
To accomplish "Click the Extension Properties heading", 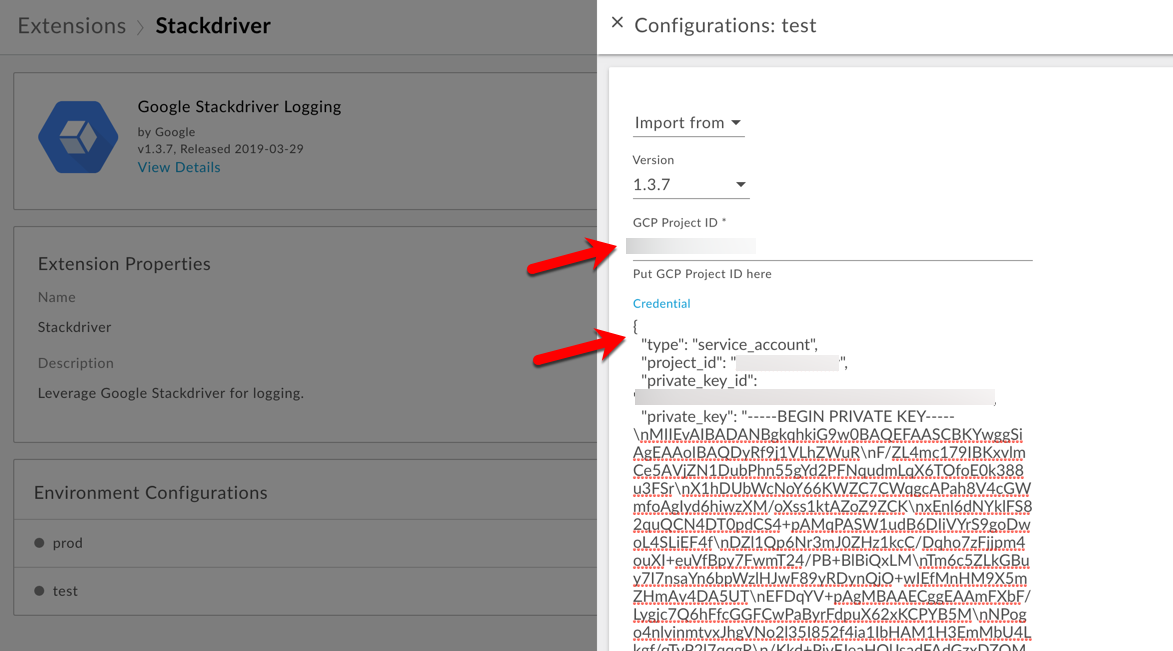I will click(x=124, y=264).
